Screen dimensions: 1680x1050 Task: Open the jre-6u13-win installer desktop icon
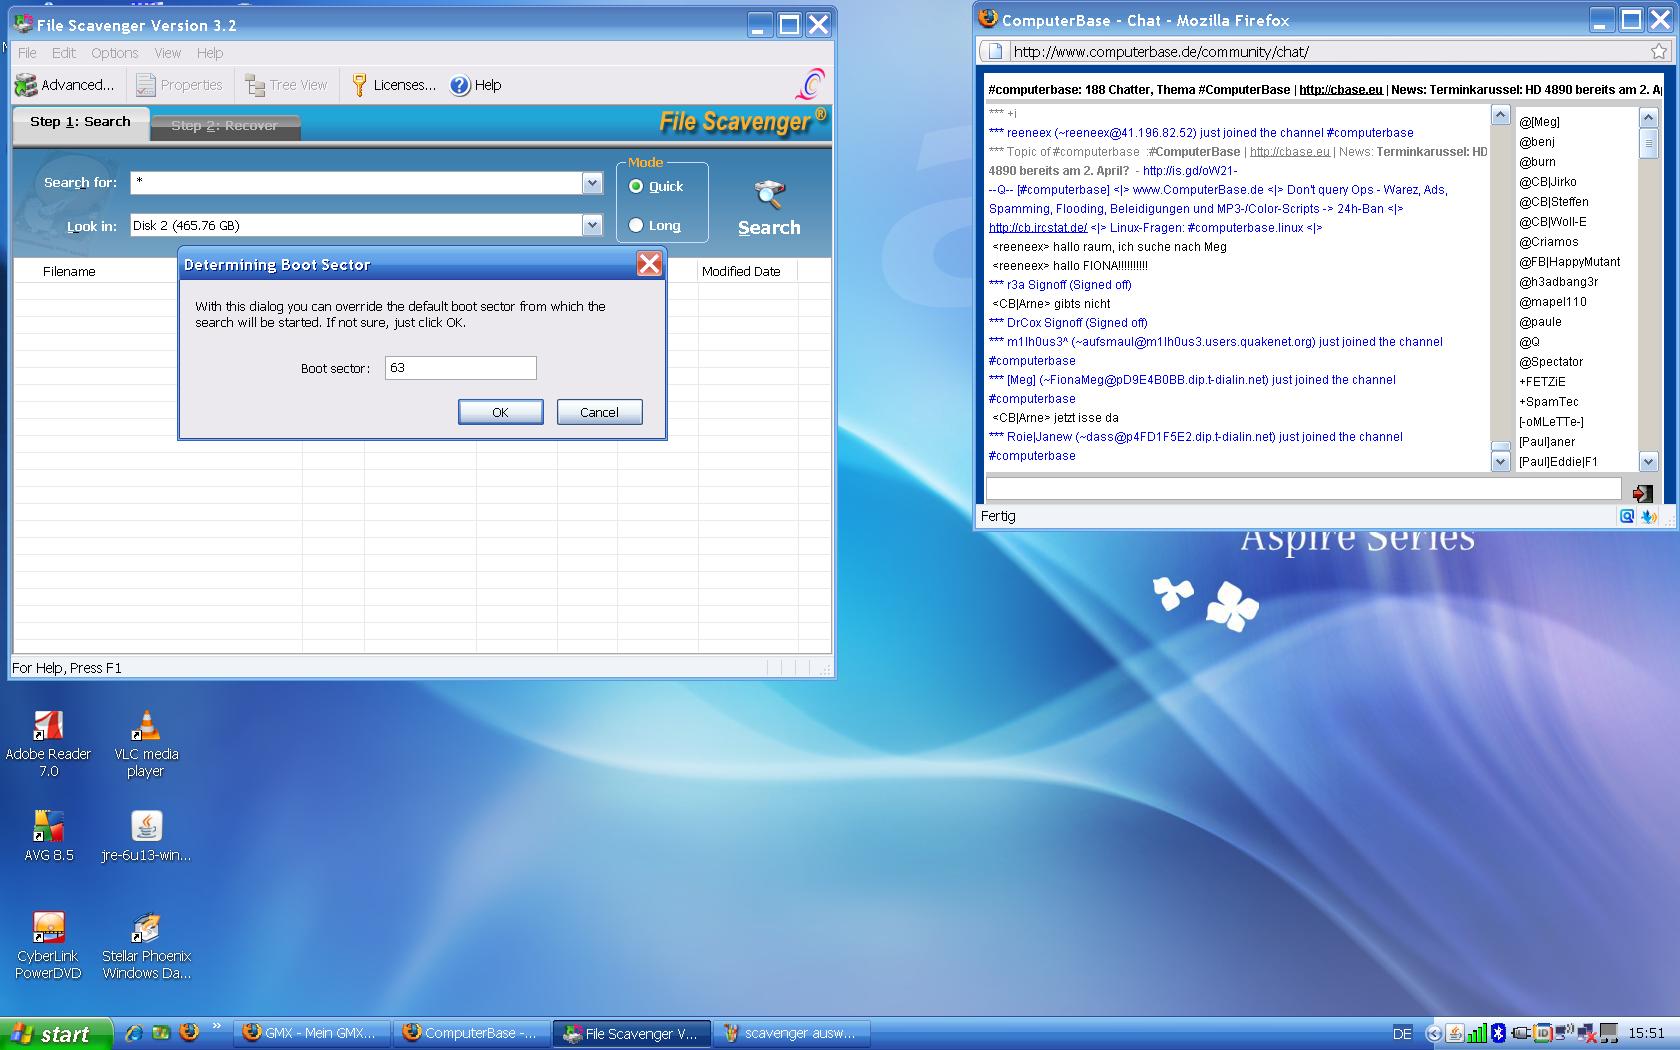[x=146, y=836]
